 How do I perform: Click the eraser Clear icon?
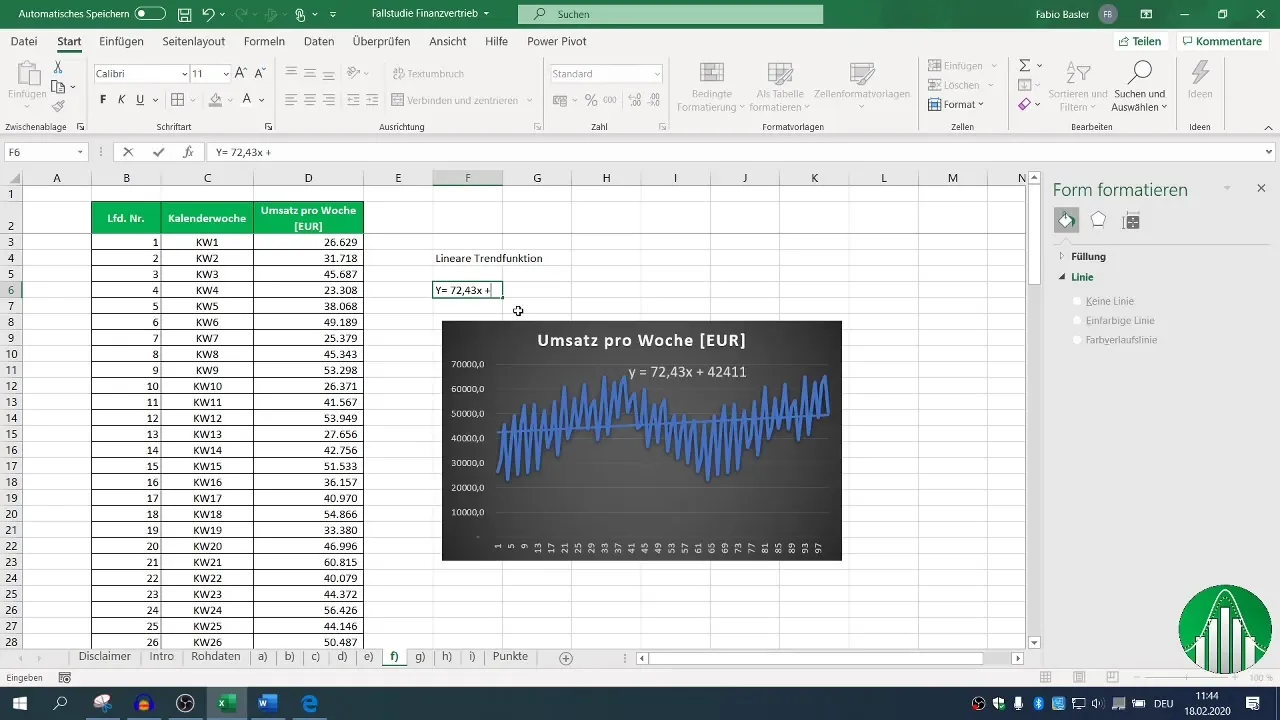[1024, 104]
